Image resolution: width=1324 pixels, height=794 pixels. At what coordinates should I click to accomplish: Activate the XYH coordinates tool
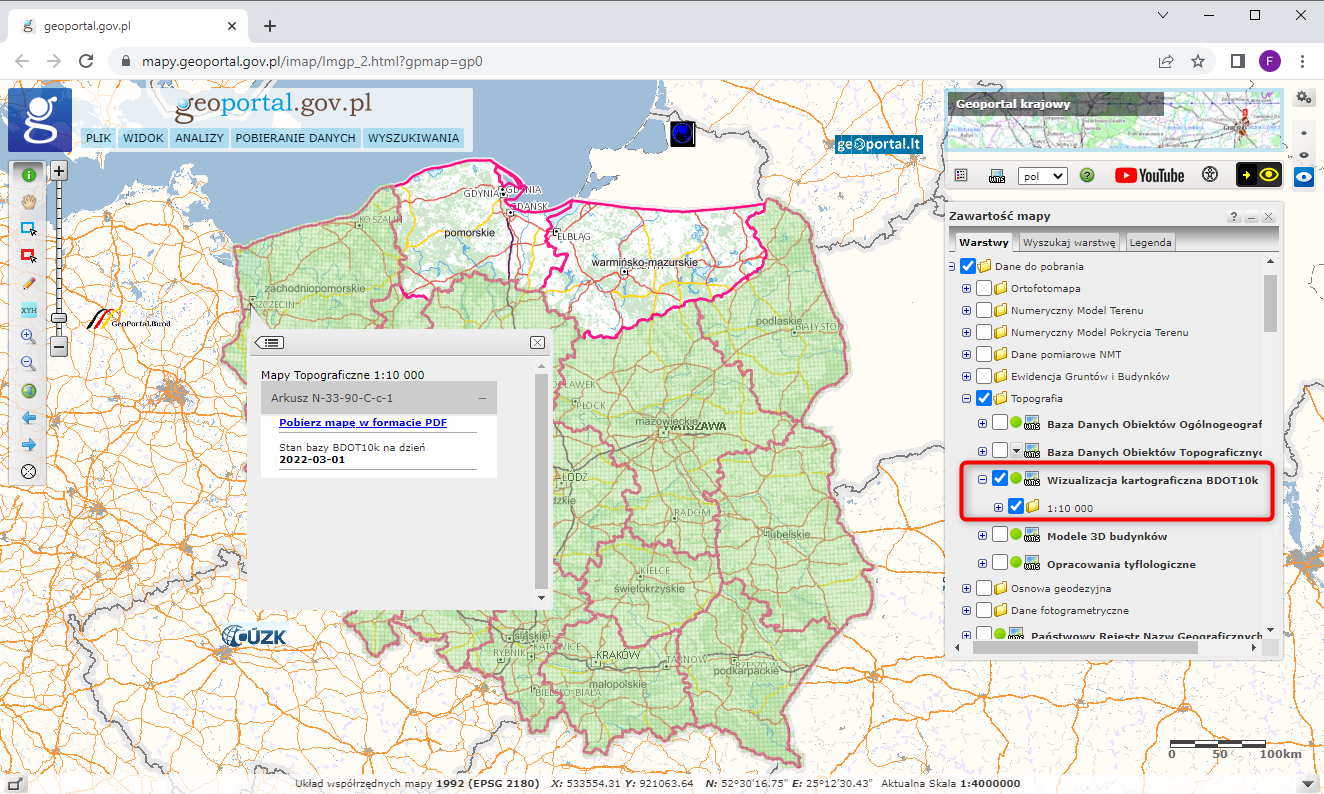tap(28, 309)
